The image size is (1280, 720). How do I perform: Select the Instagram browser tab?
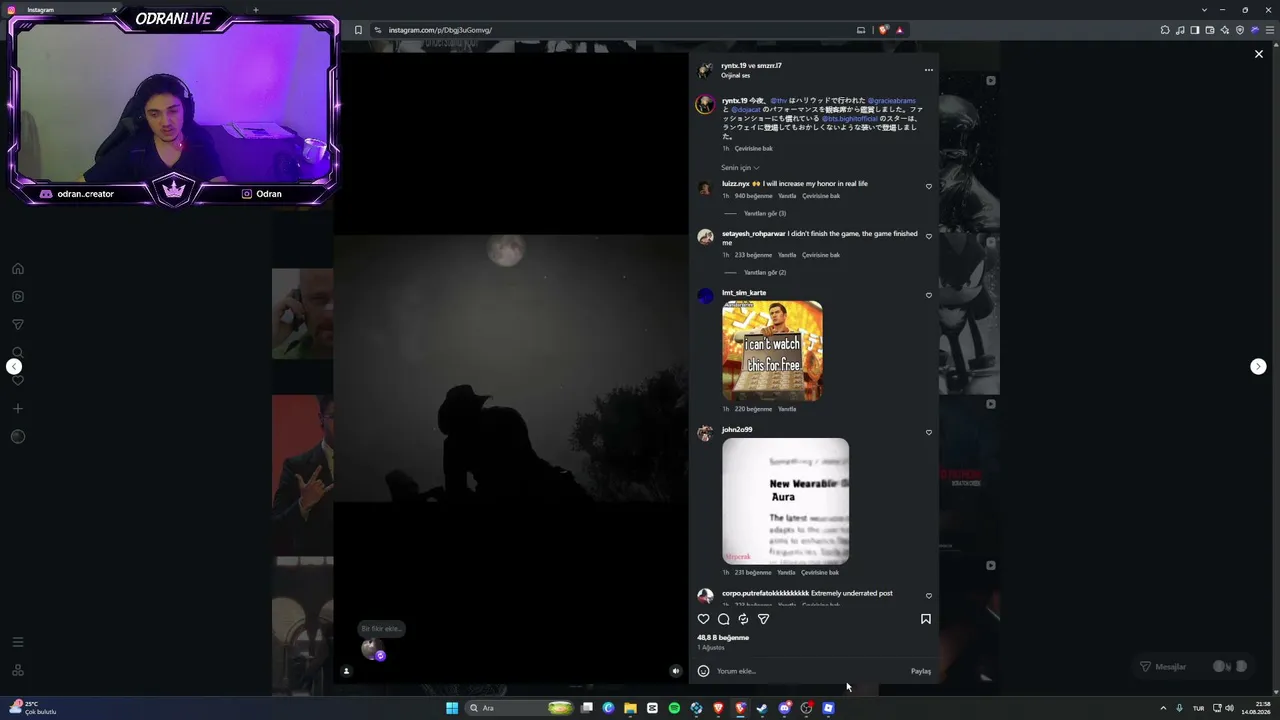(63, 10)
